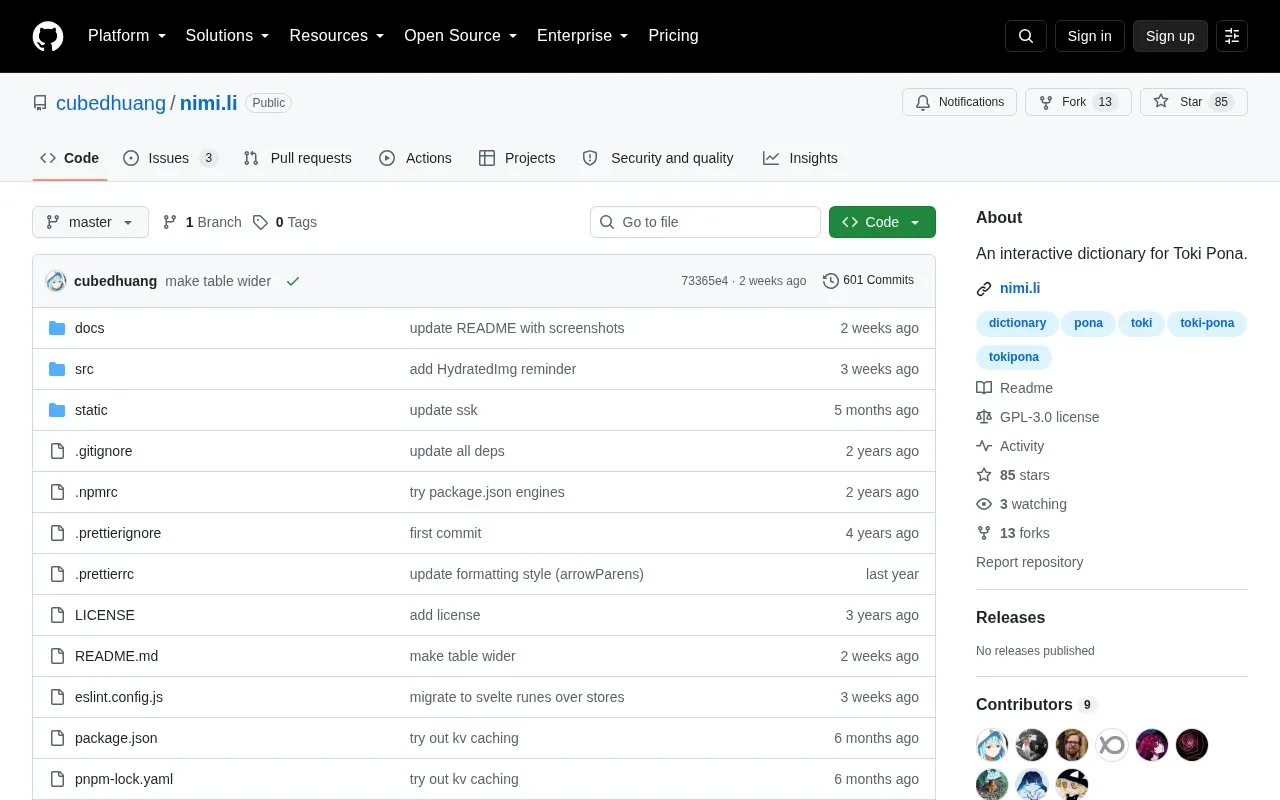Expand the Platform navigation menu
Image resolution: width=1280 pixels, height=800 pixels.
click(126, 36)
